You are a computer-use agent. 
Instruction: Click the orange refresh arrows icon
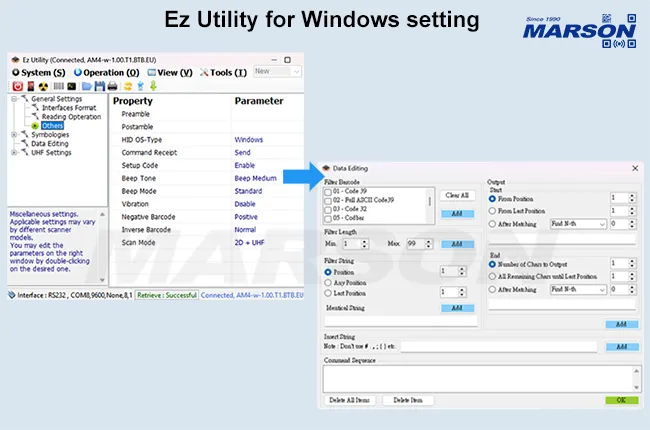tap(128, 86)
